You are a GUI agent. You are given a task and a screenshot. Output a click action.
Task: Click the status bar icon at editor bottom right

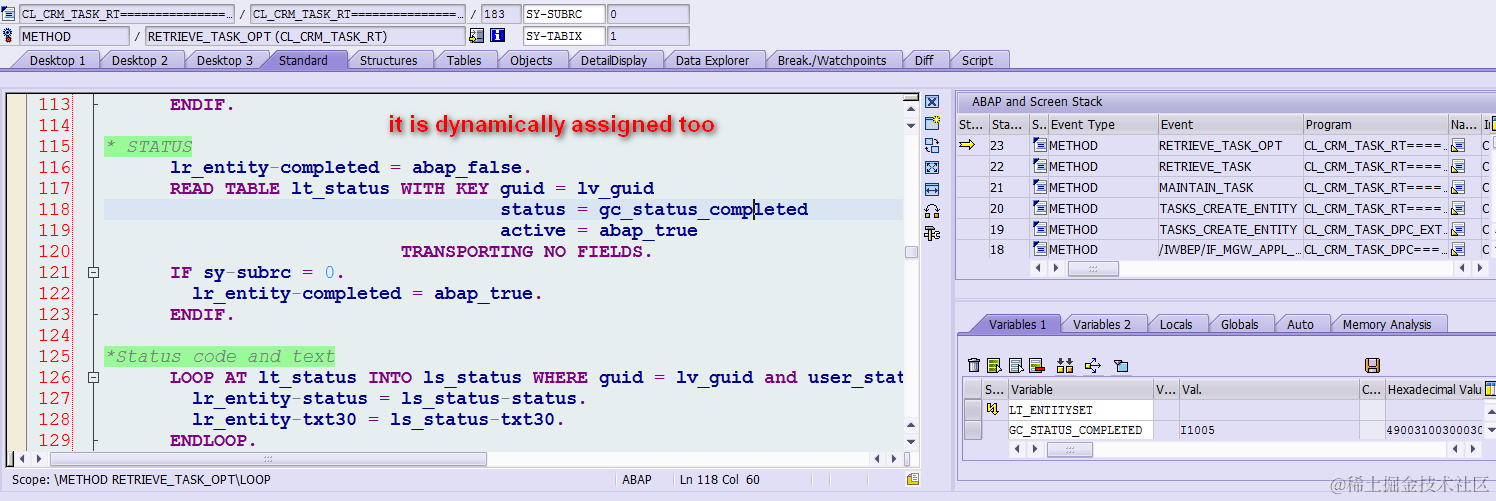(x=912, y=480)
